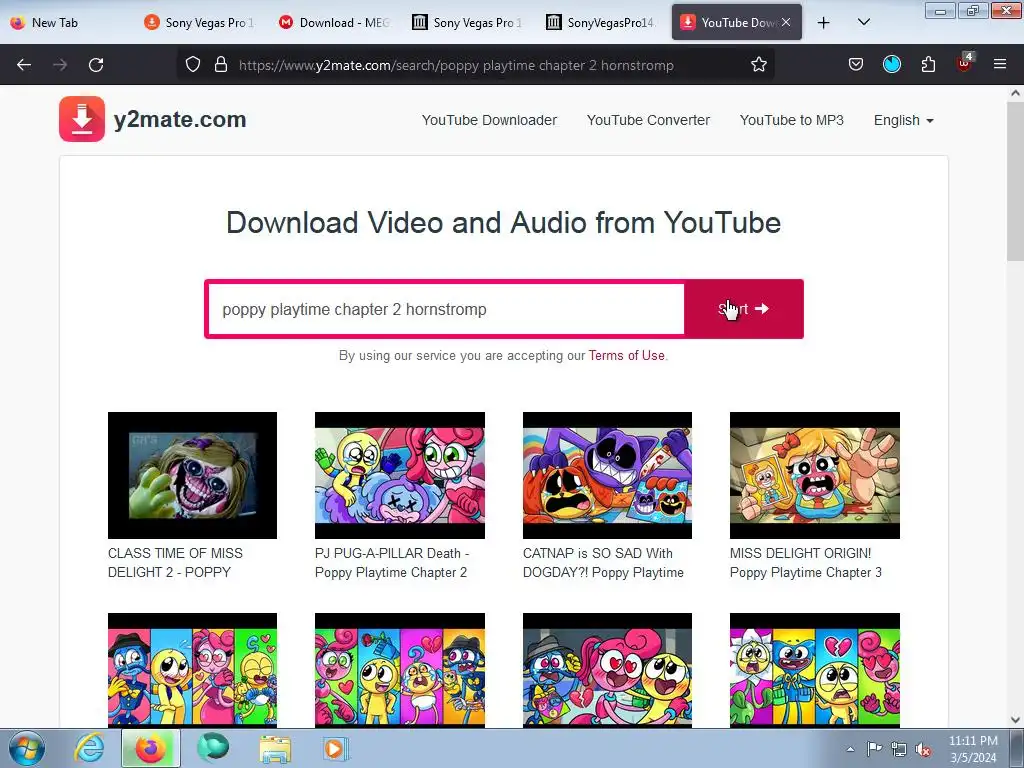The width and height of the screenshot is (1024, 768).
Task: Open the extensions puzzle-piece icon
Action: (928, 64)
